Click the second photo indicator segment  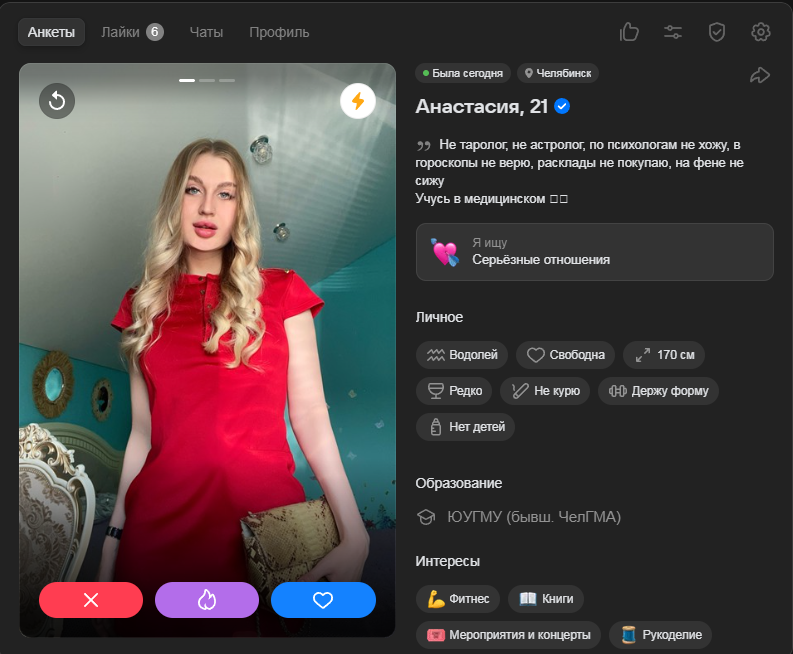coord(207,80)
